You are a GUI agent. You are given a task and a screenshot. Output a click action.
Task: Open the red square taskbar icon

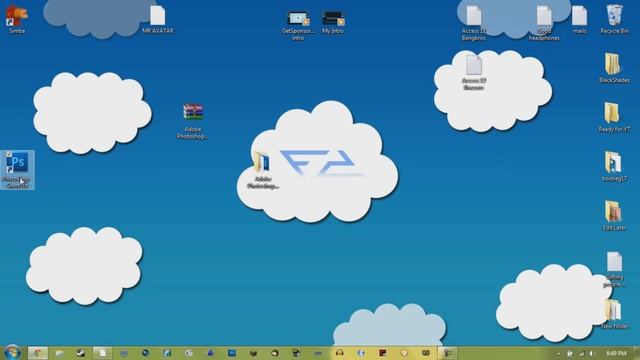pos(382,353)
